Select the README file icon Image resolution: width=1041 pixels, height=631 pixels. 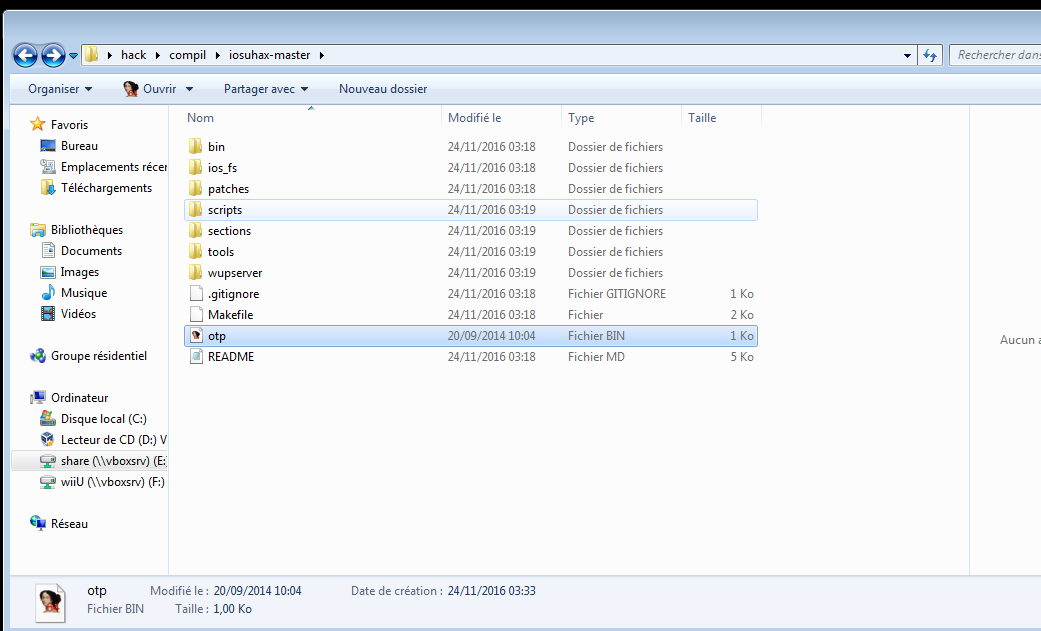(x=196, y=357)
